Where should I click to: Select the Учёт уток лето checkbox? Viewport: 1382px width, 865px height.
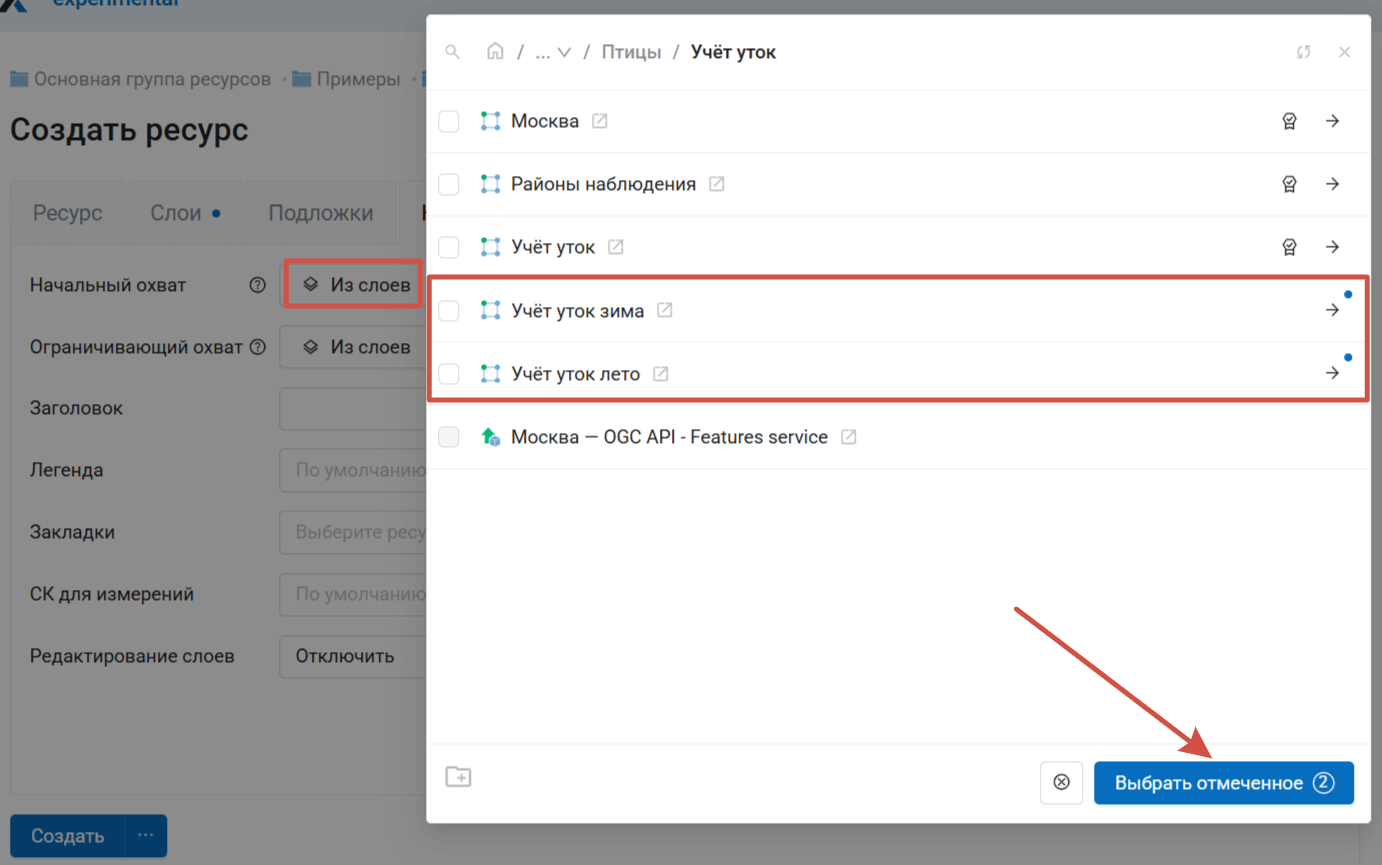click(x=449, y=374)
